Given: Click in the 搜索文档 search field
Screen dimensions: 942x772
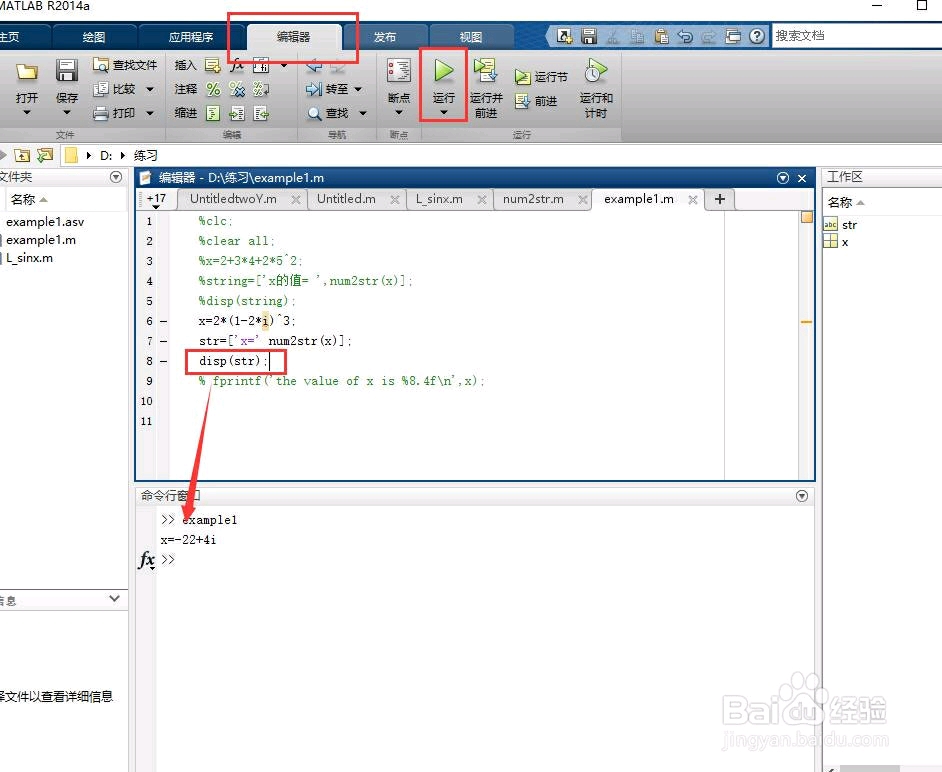Looking at the screenshot, I should coord(857,35).
